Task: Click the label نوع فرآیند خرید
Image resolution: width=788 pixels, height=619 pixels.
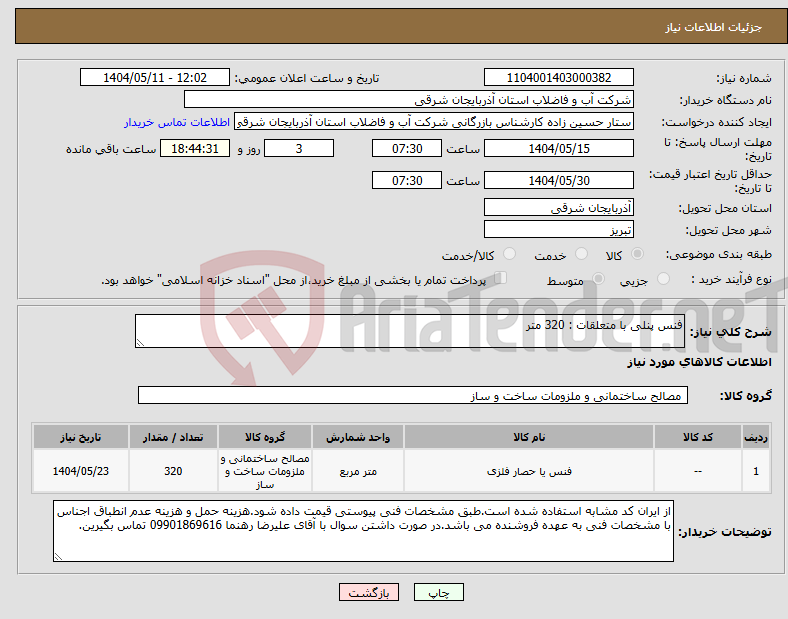Action: click(731, 279)
